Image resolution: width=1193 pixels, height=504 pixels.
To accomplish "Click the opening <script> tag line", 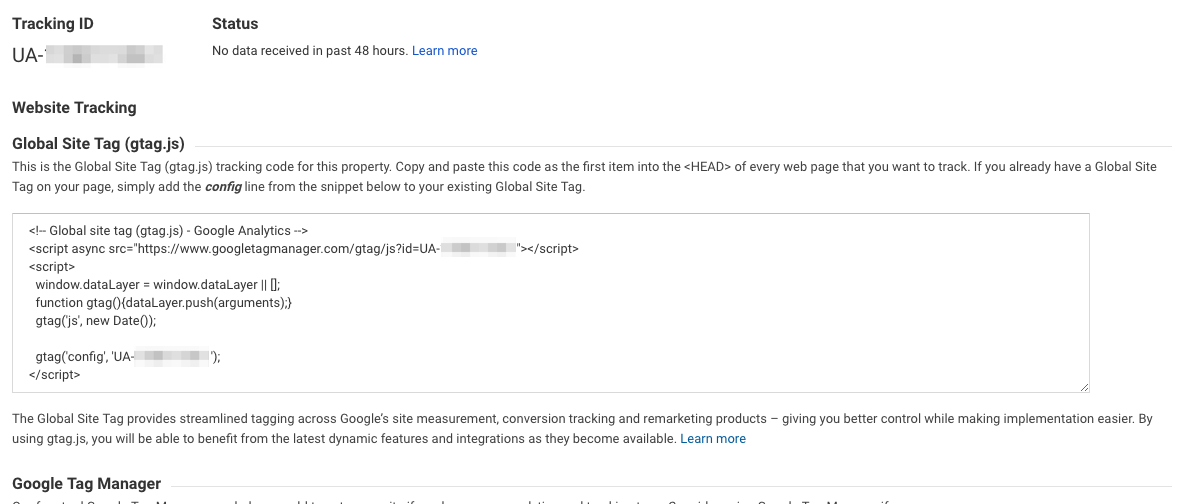I will point(52,267).
